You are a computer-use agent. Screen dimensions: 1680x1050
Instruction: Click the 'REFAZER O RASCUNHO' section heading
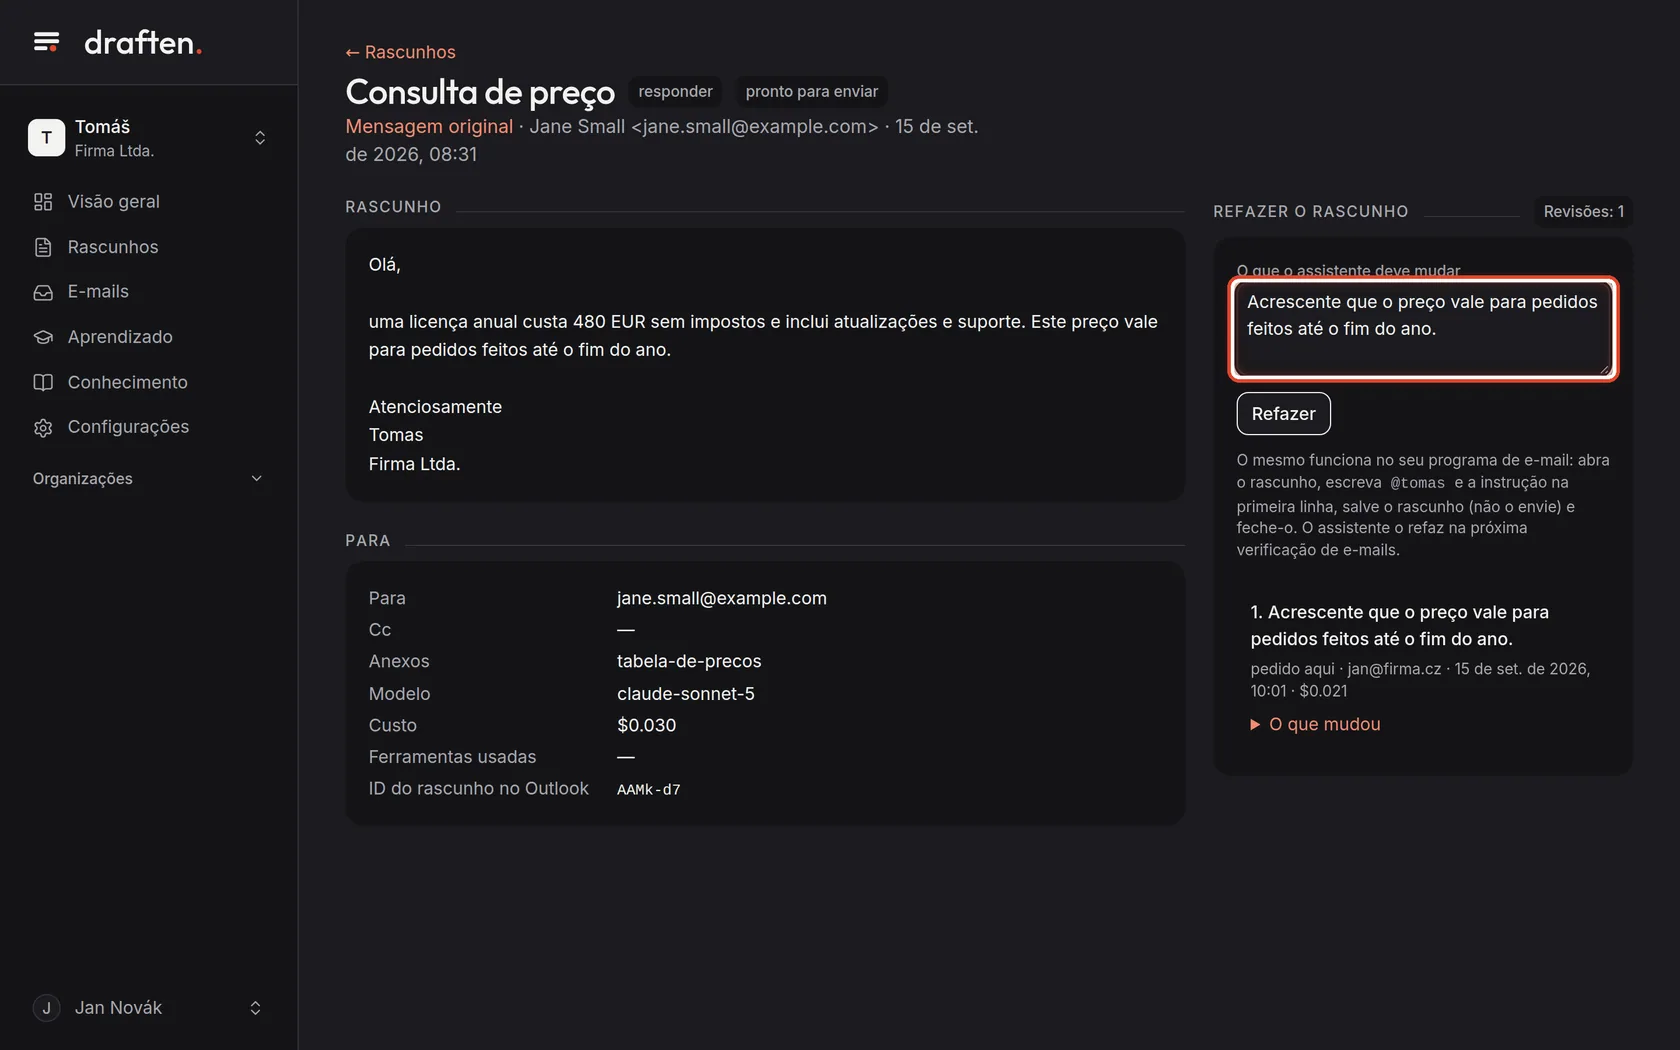coord(1310,212)
